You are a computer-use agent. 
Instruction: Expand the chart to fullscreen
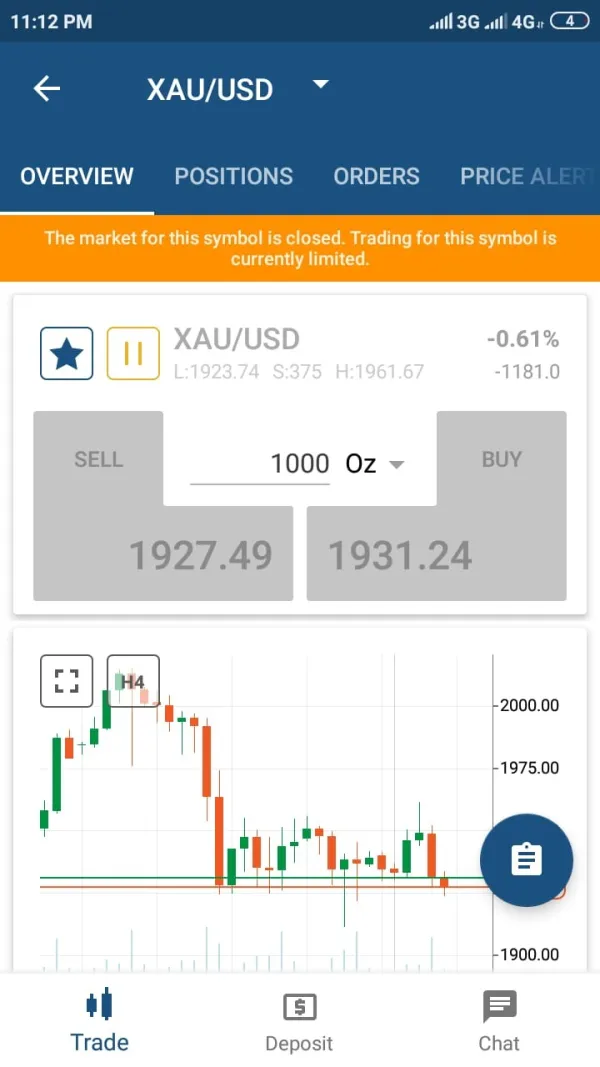point(66,681)
